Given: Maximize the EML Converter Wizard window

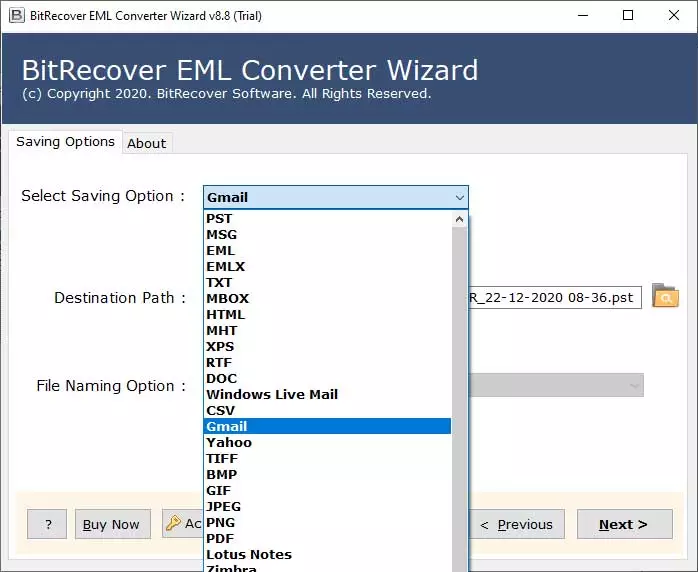Looking at the screenshot, I should click(627, 15).
